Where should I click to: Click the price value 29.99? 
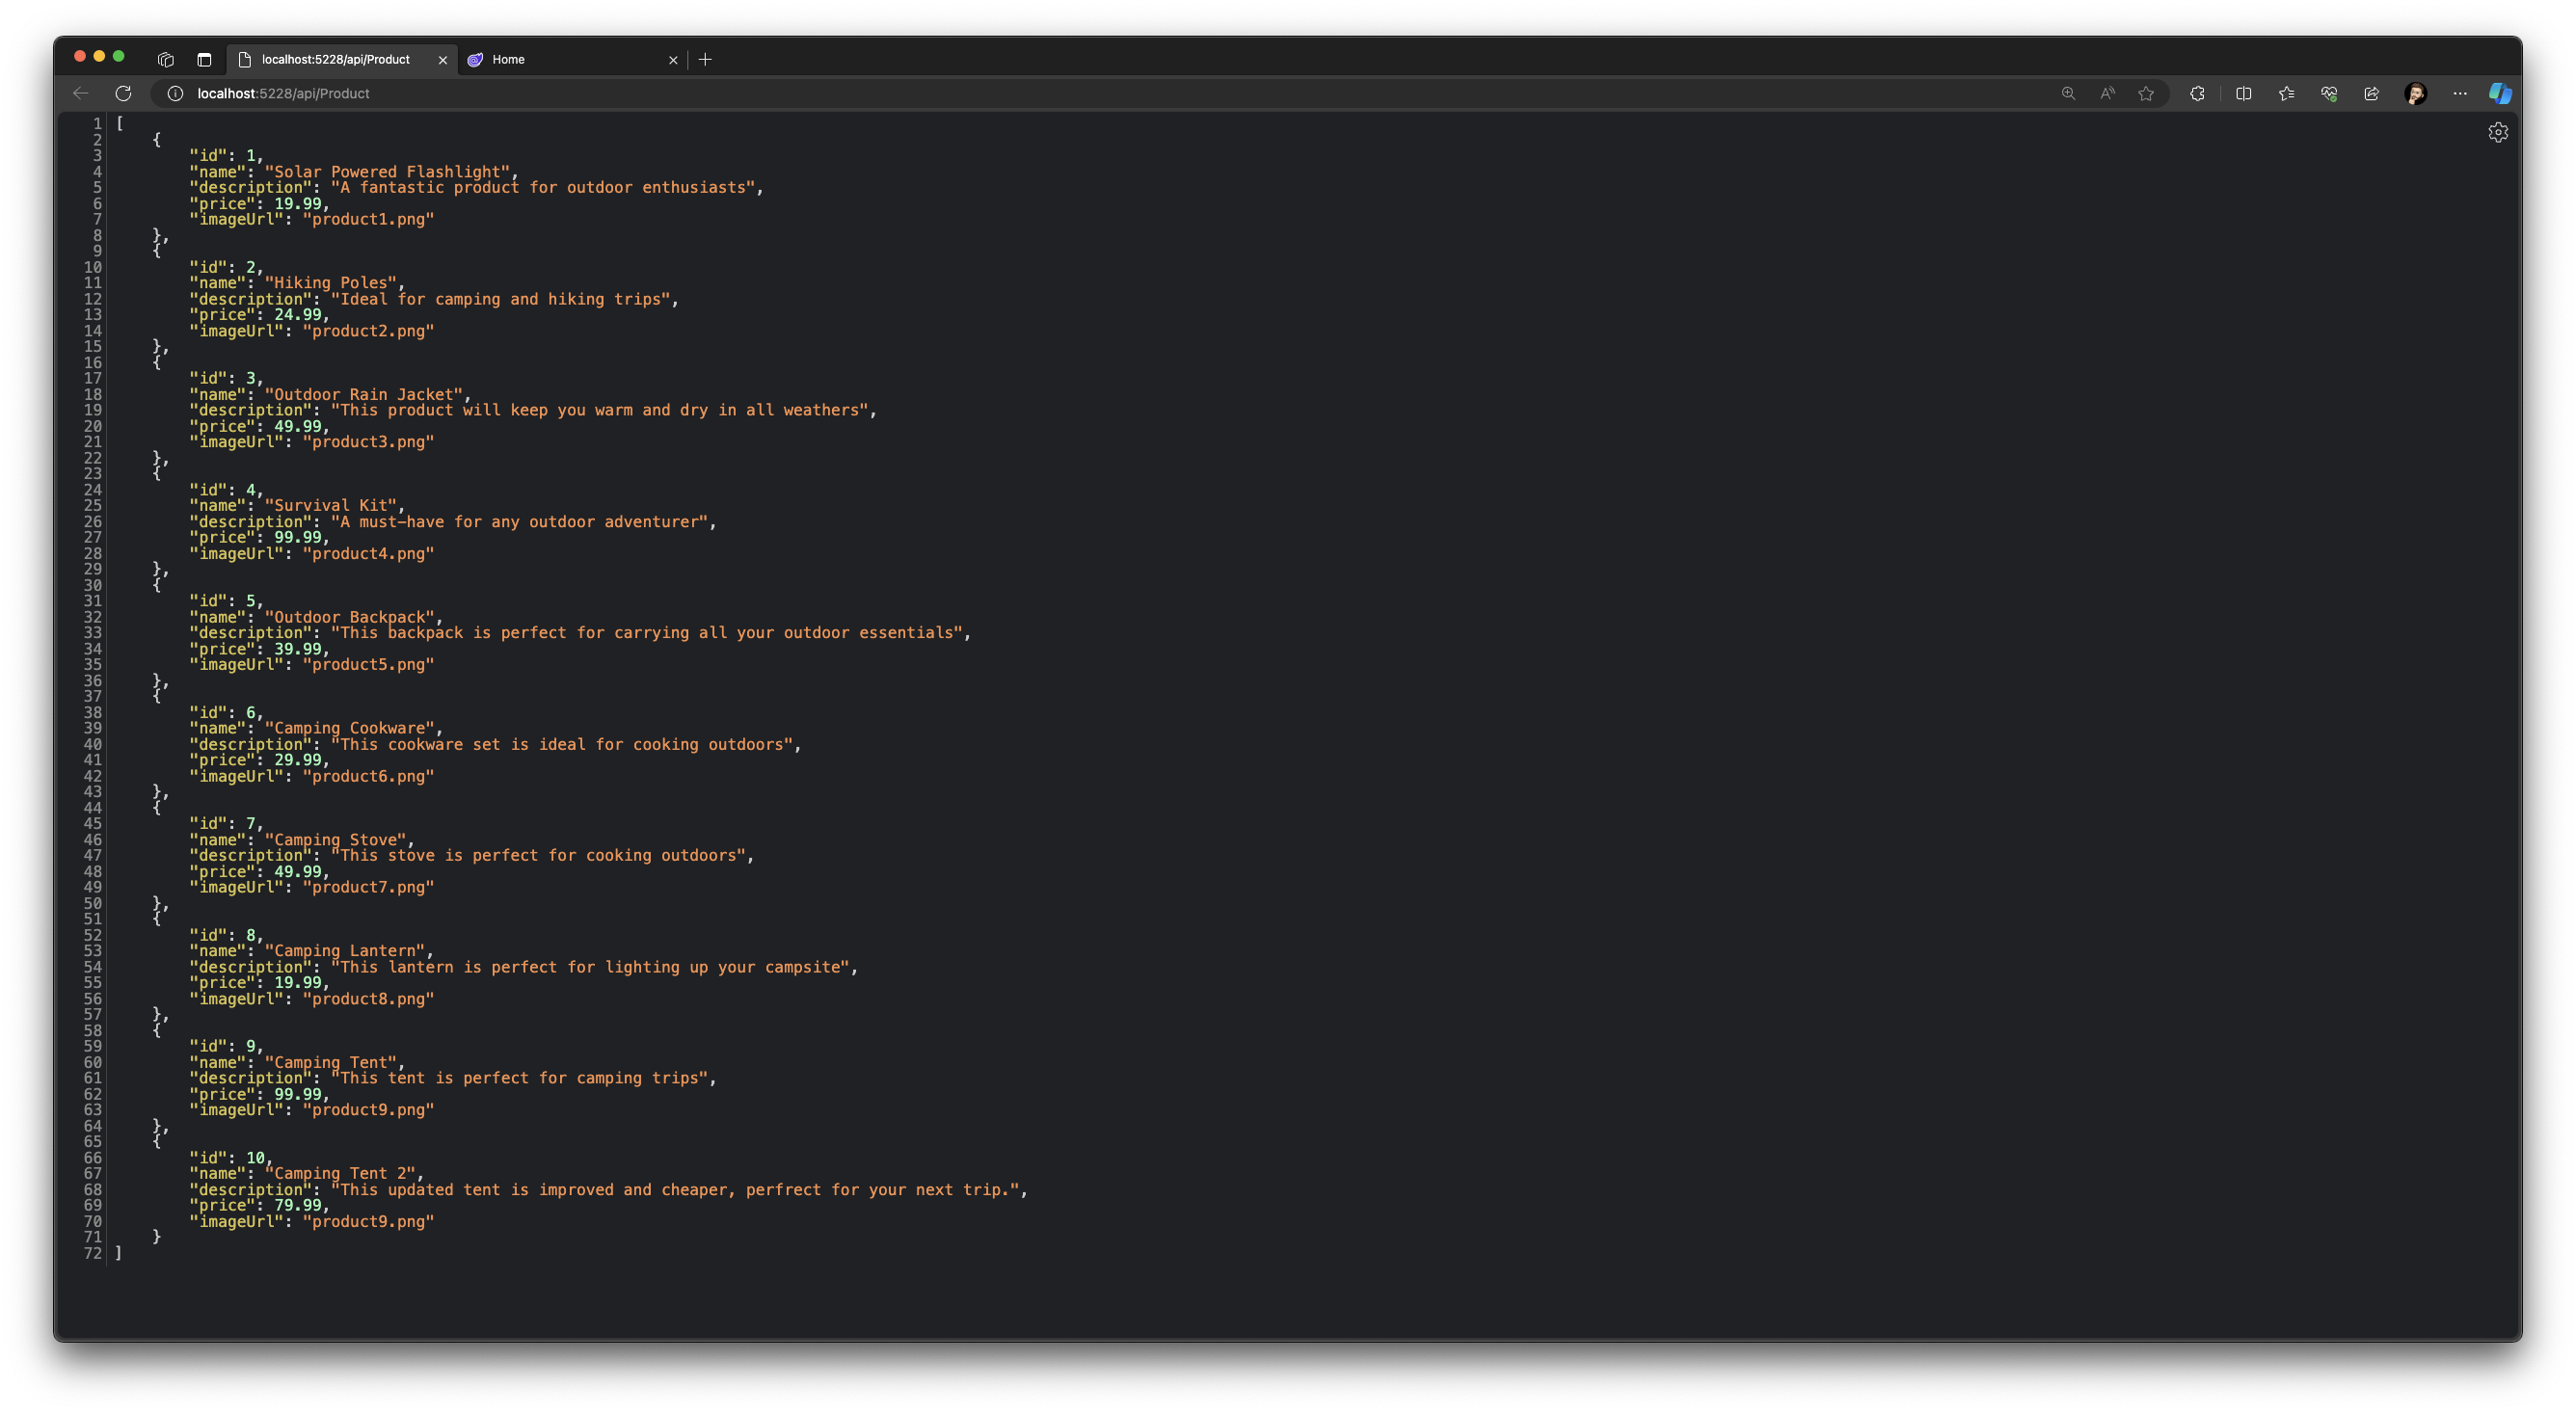tap(298, 760)
